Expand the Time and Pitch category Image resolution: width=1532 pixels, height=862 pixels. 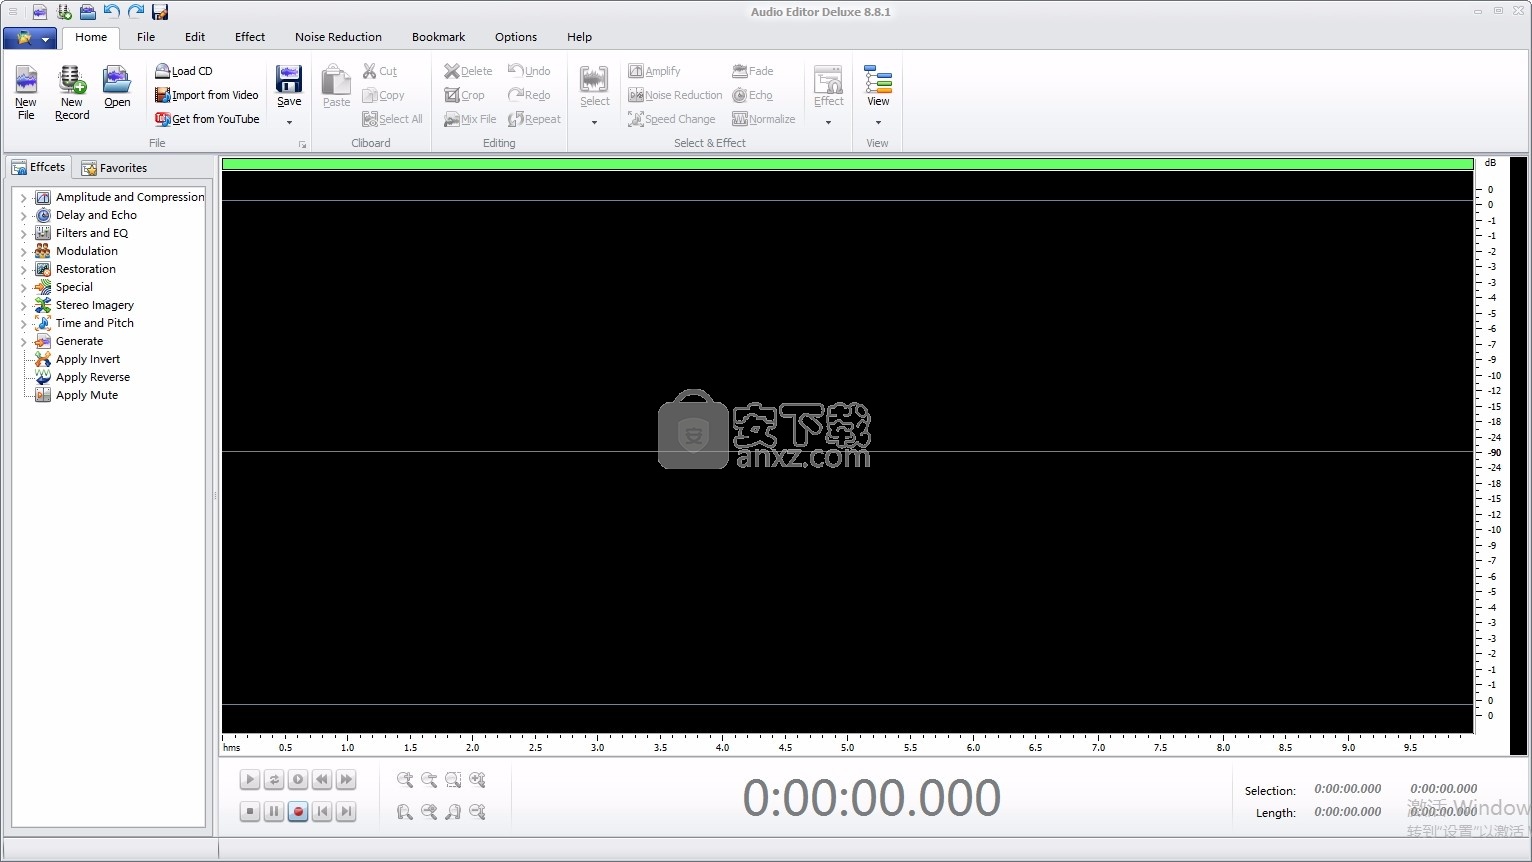coord(24,324)
